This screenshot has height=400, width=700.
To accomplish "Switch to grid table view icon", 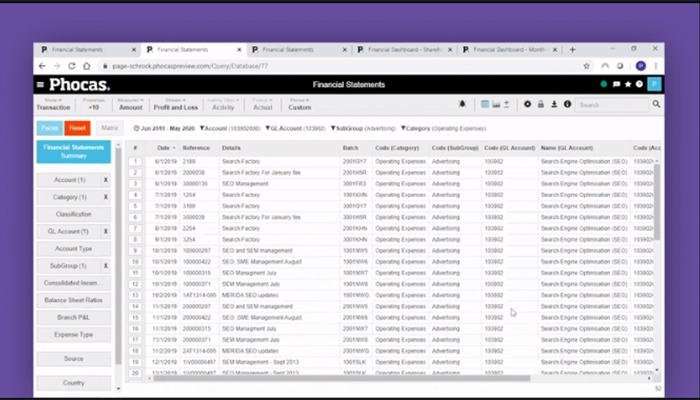I will click(x=485, y=104).
